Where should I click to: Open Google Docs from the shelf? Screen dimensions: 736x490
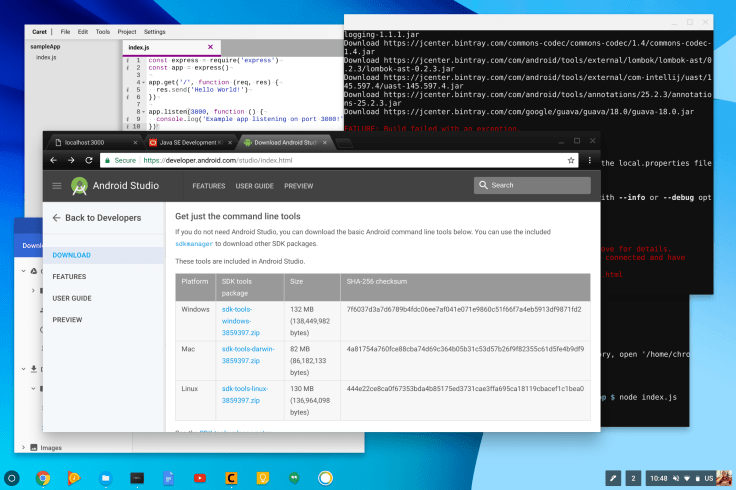[169, 478]
